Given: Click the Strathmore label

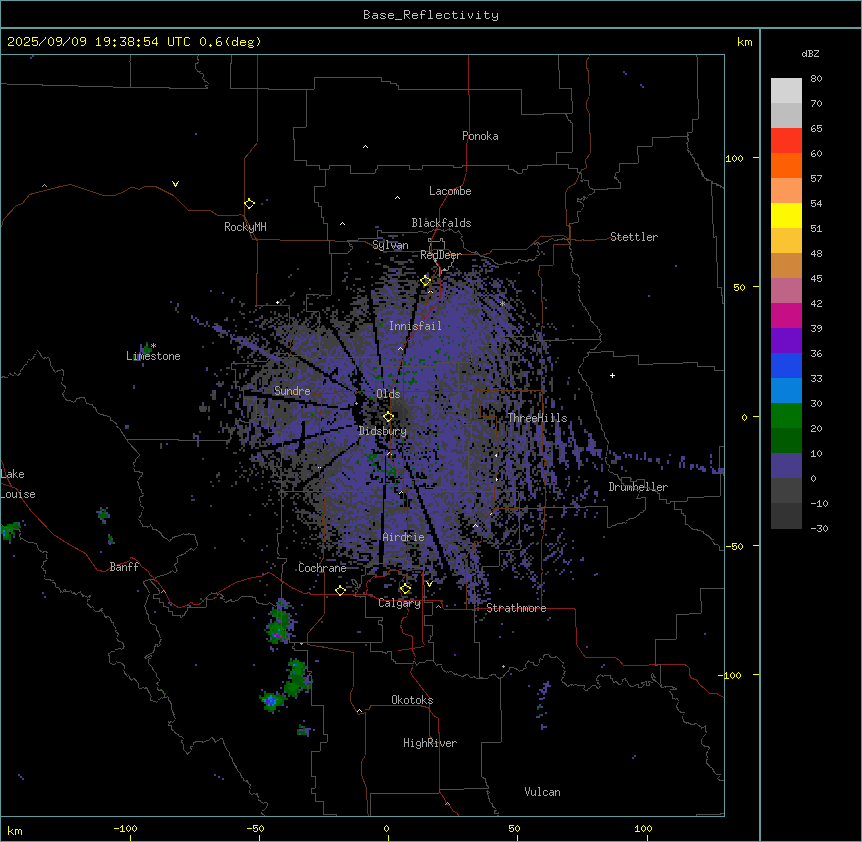Looking at the screenshot, I should pos(516,608).
